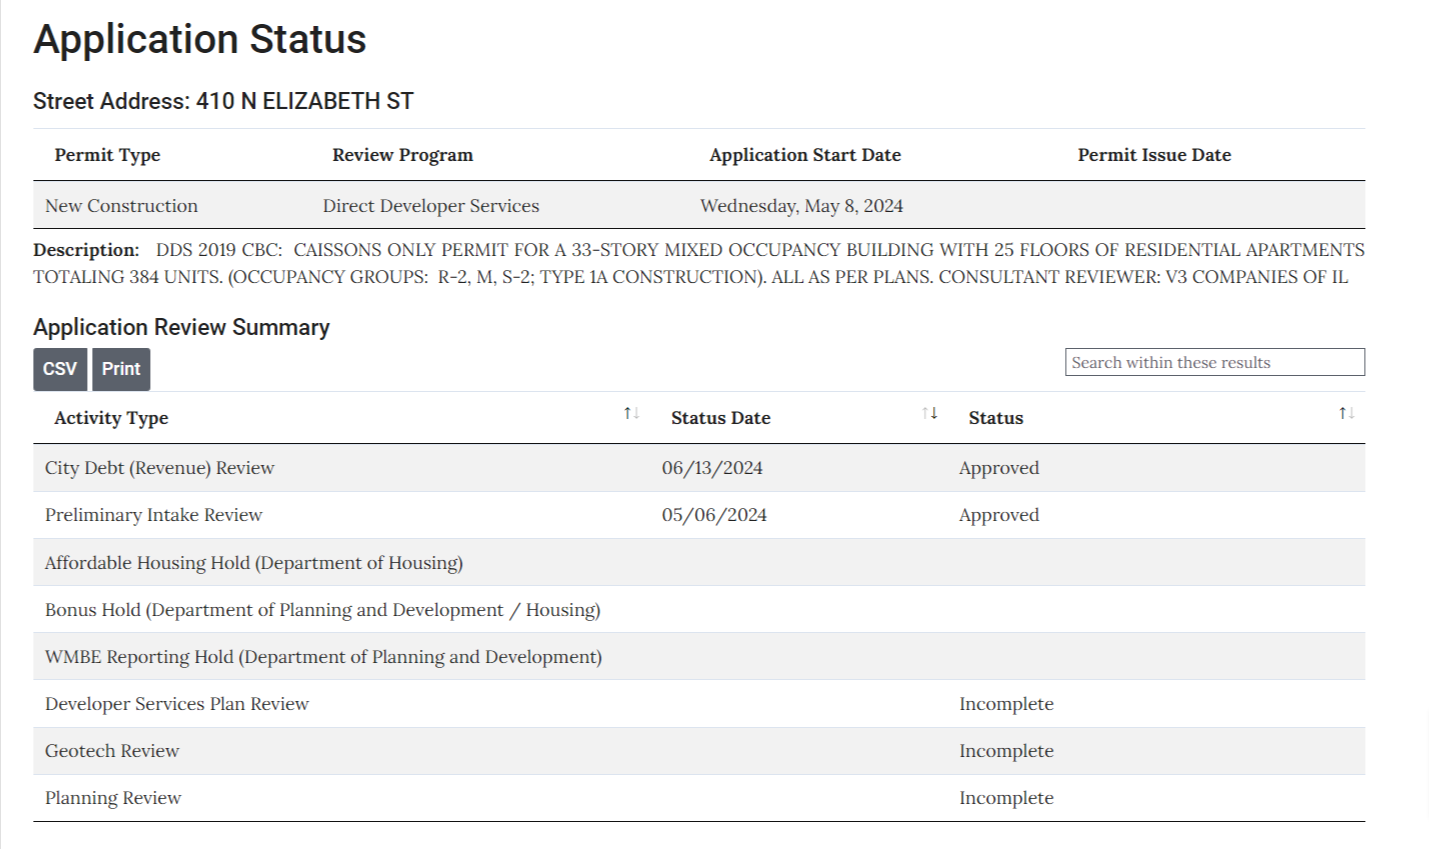Sort by Status Date arrows icon
Viewport: 1429px width, 849px height.
[930, 413]
